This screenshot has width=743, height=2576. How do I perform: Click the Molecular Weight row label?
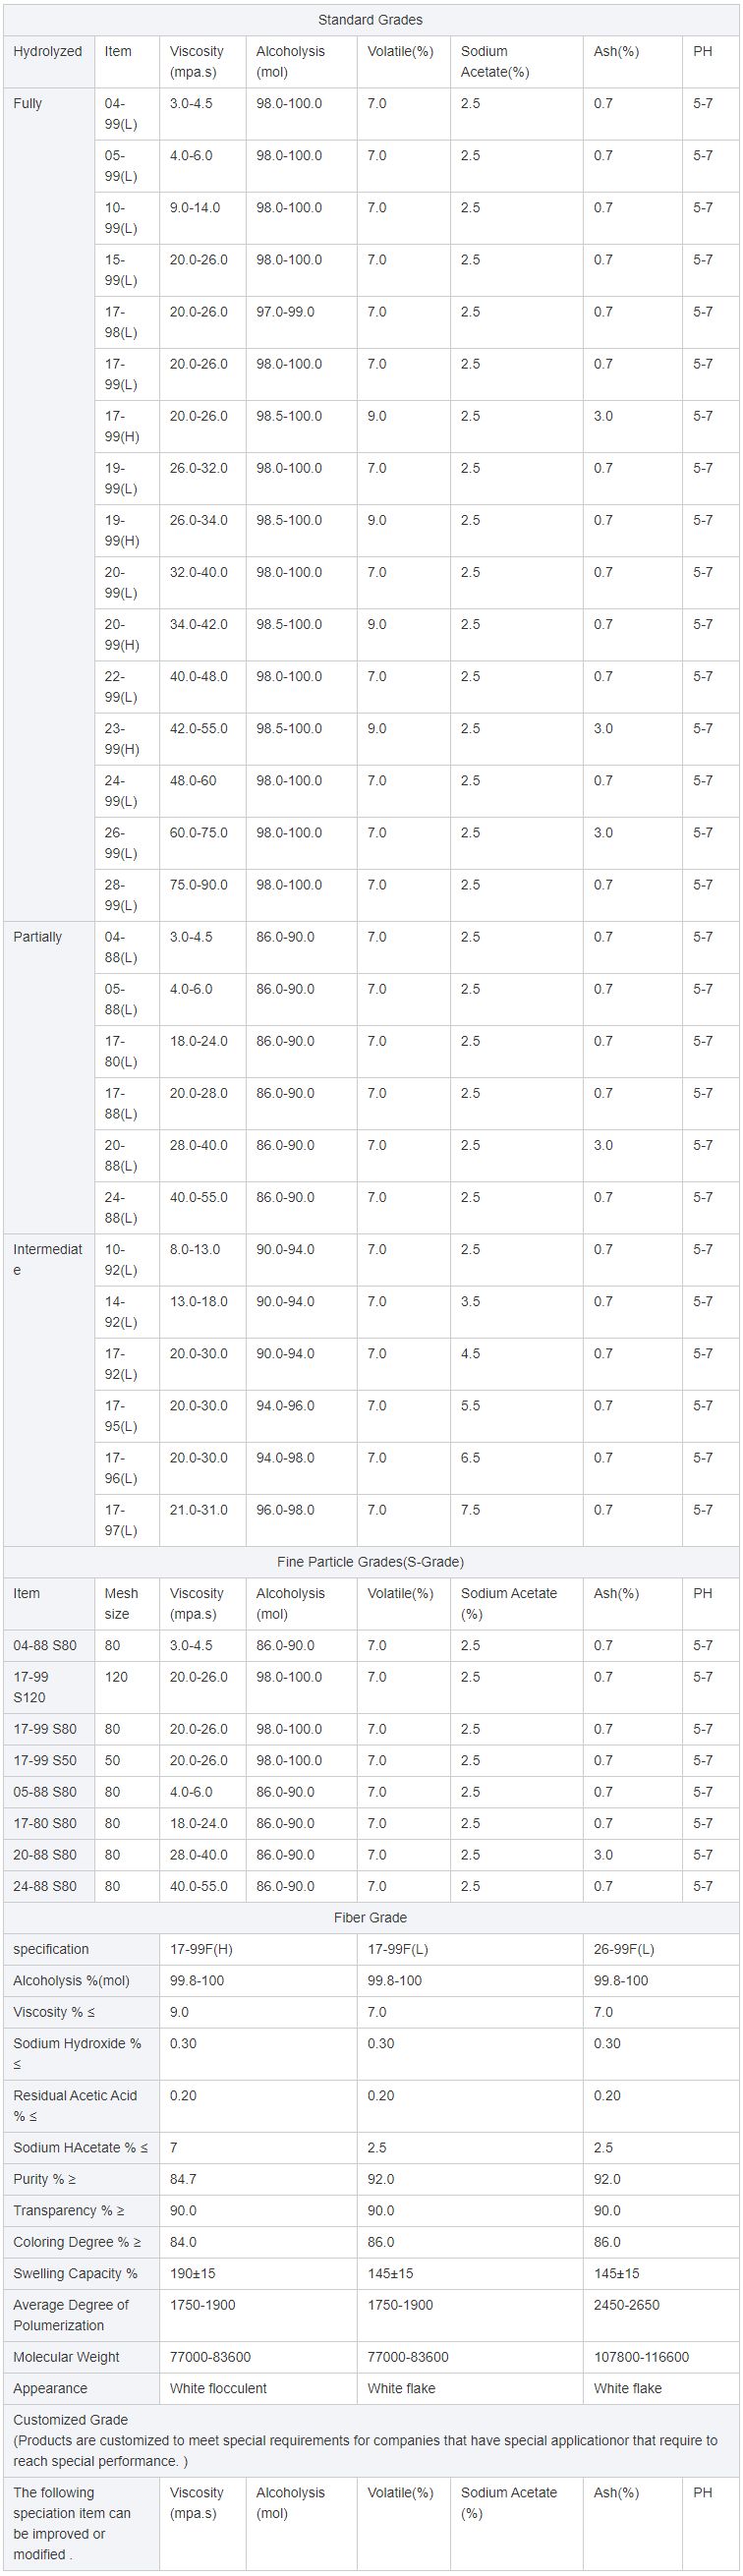pyautogui.click(x=64, y=2357)
